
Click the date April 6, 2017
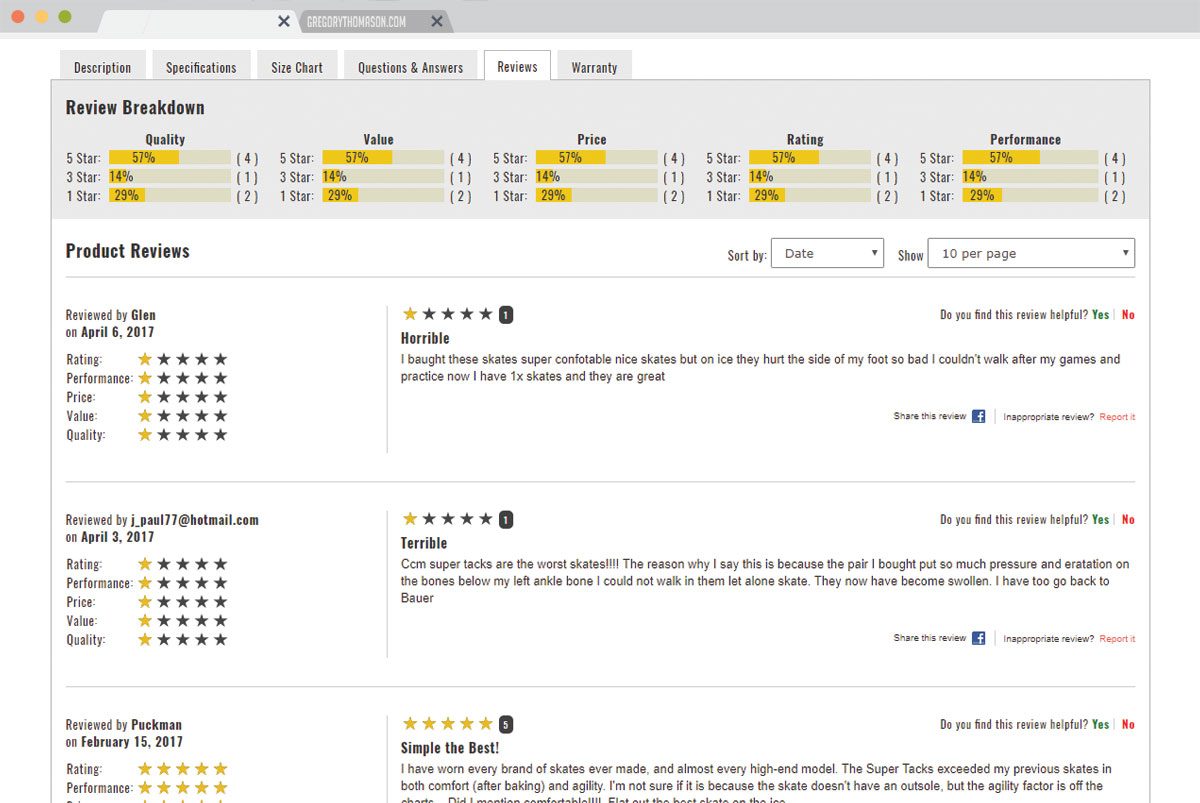point(118,332)
